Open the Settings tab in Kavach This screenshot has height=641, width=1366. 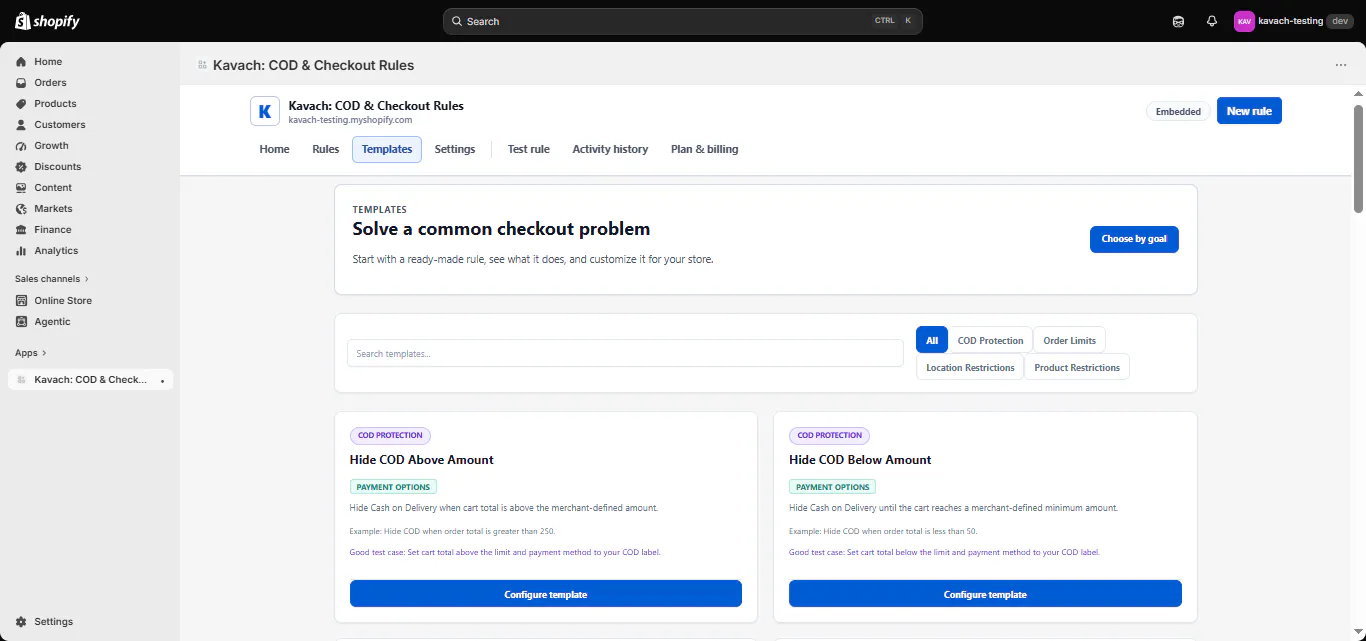pyautogui.click(x=455, y=149)
